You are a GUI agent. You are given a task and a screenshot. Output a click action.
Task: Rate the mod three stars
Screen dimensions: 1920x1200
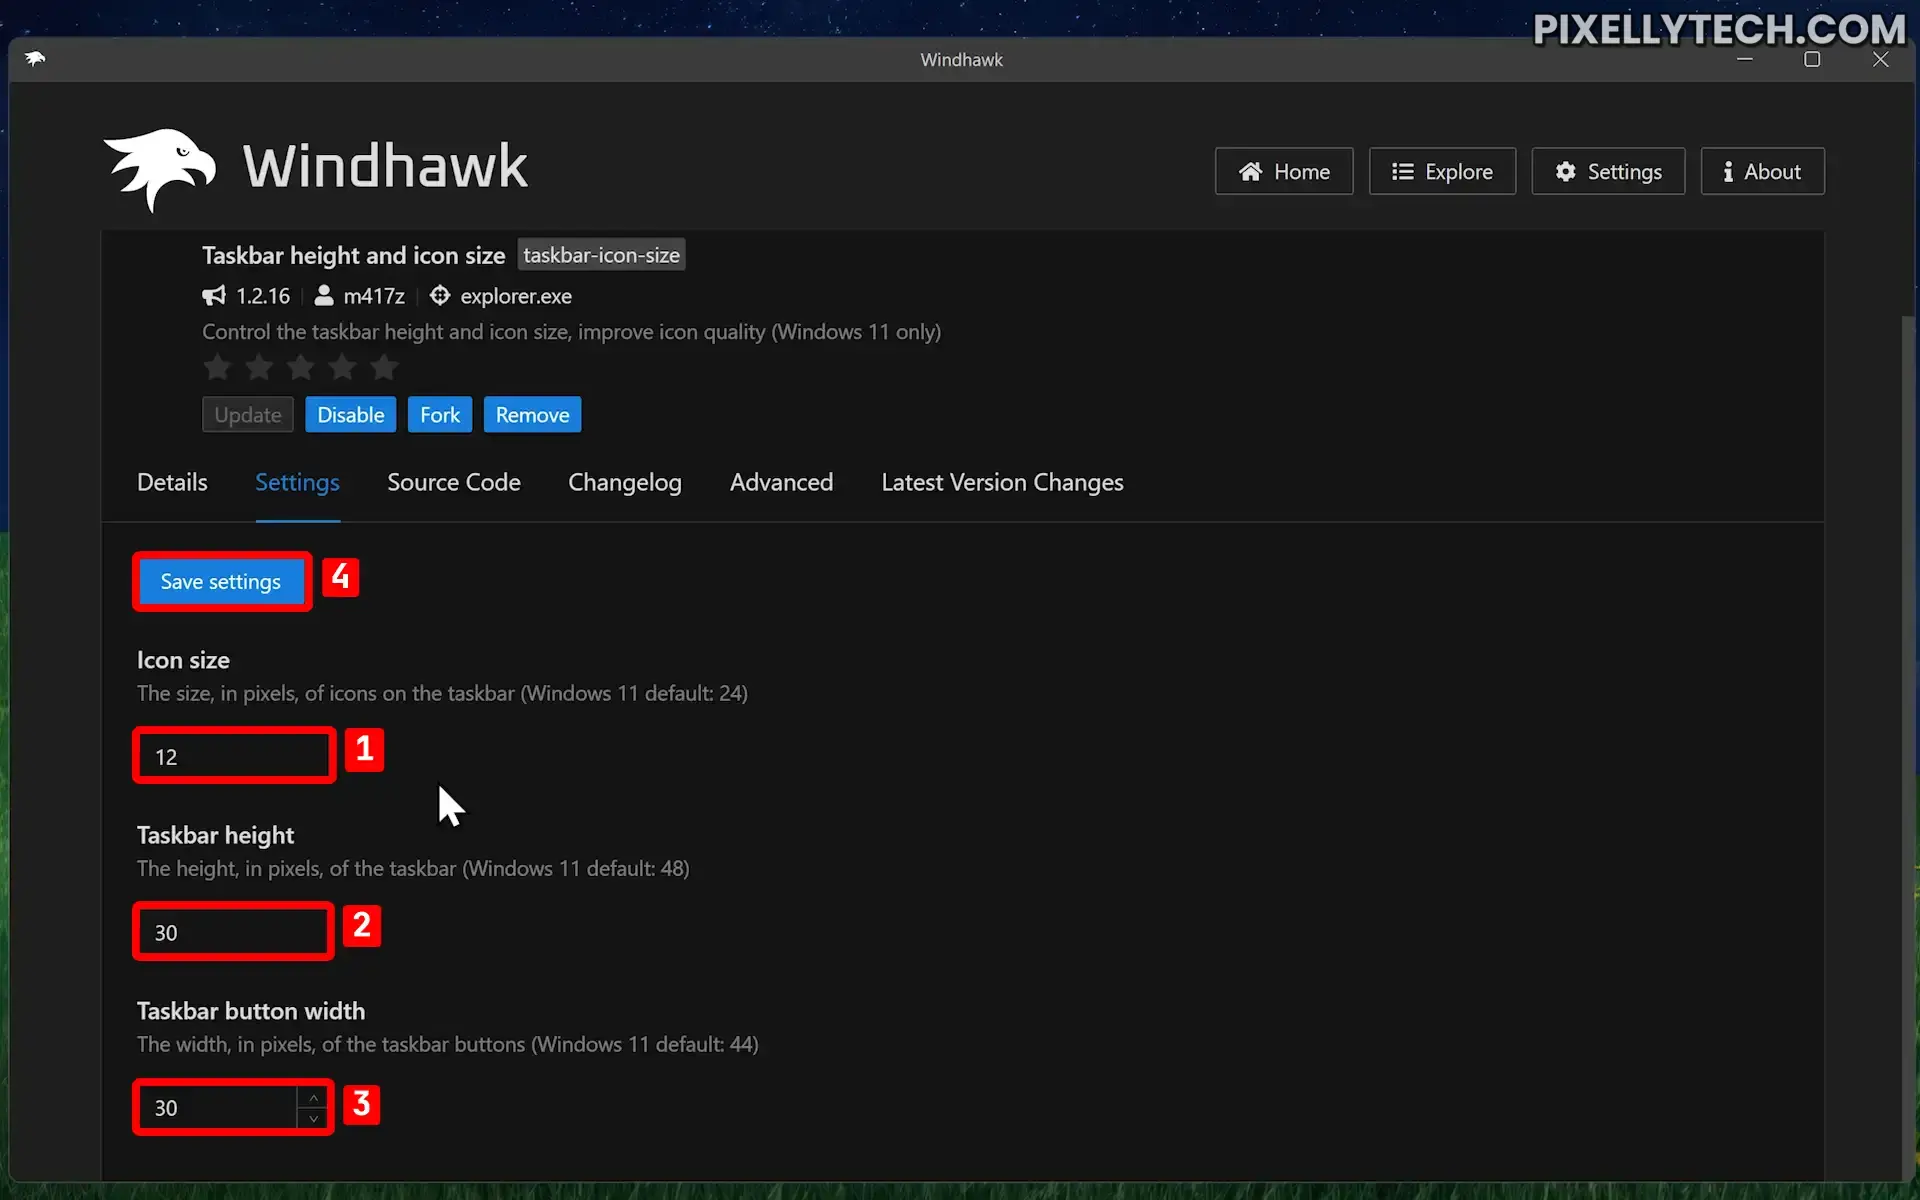300,368
